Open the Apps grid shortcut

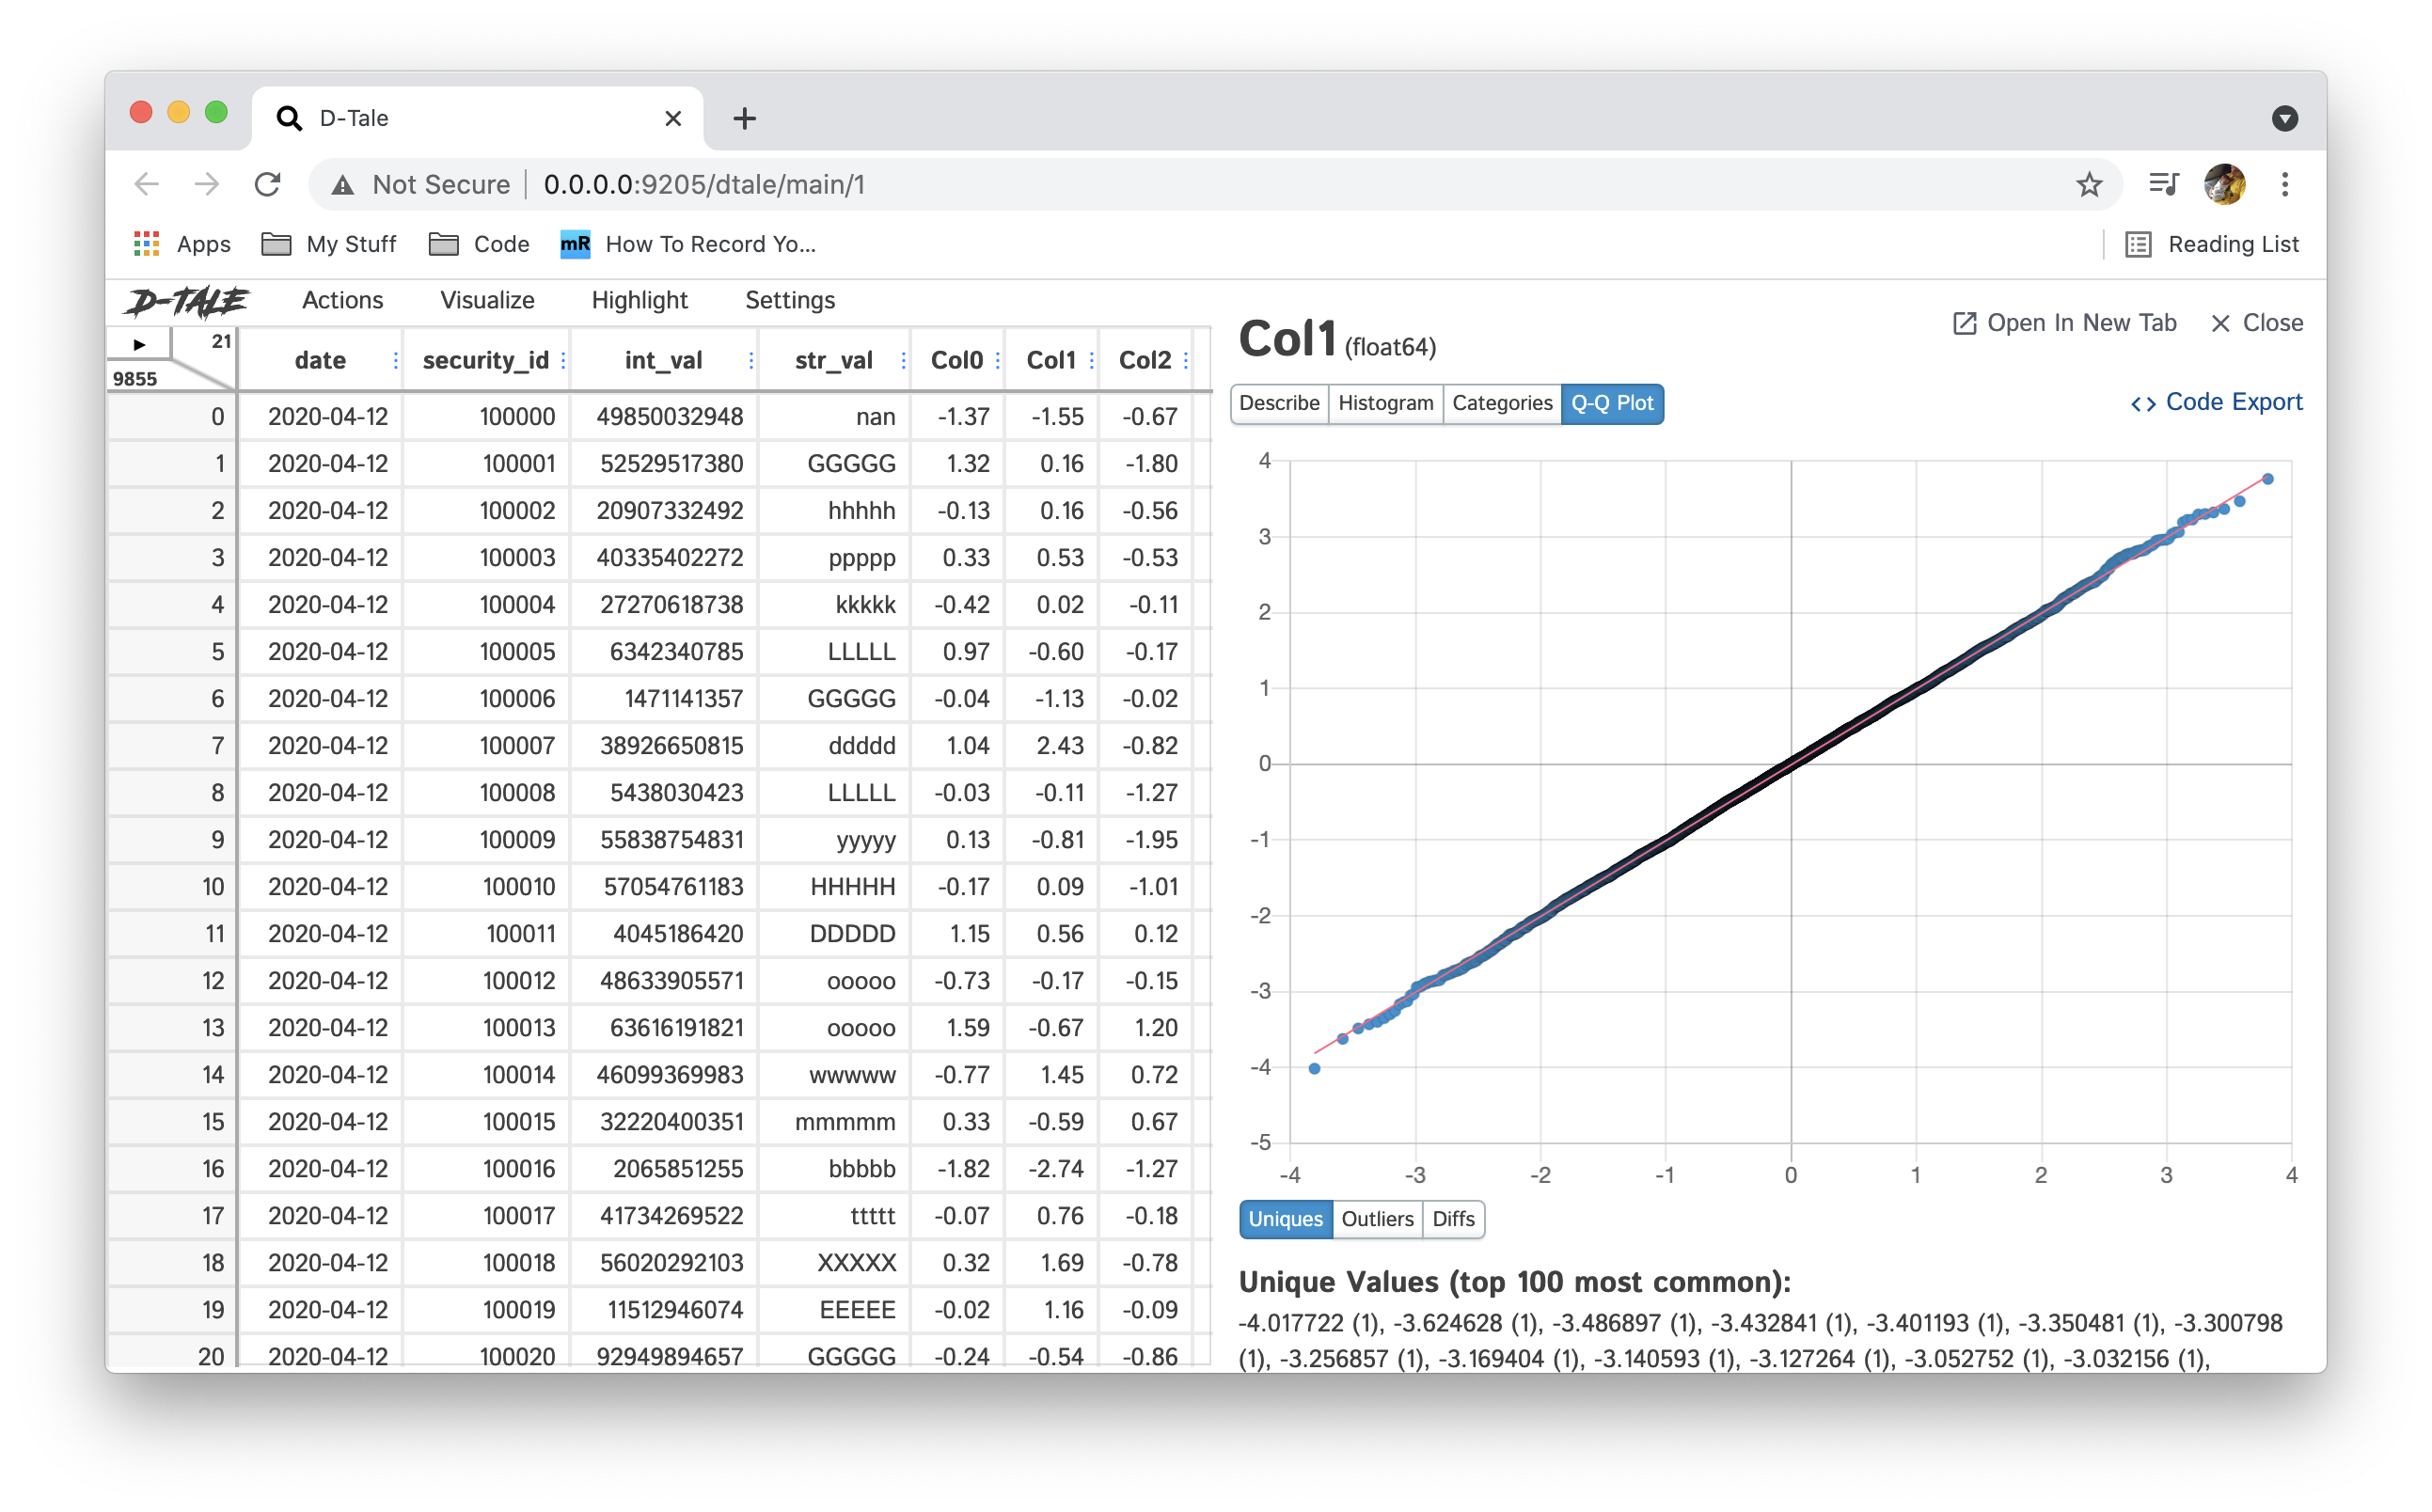pos(147,244)
